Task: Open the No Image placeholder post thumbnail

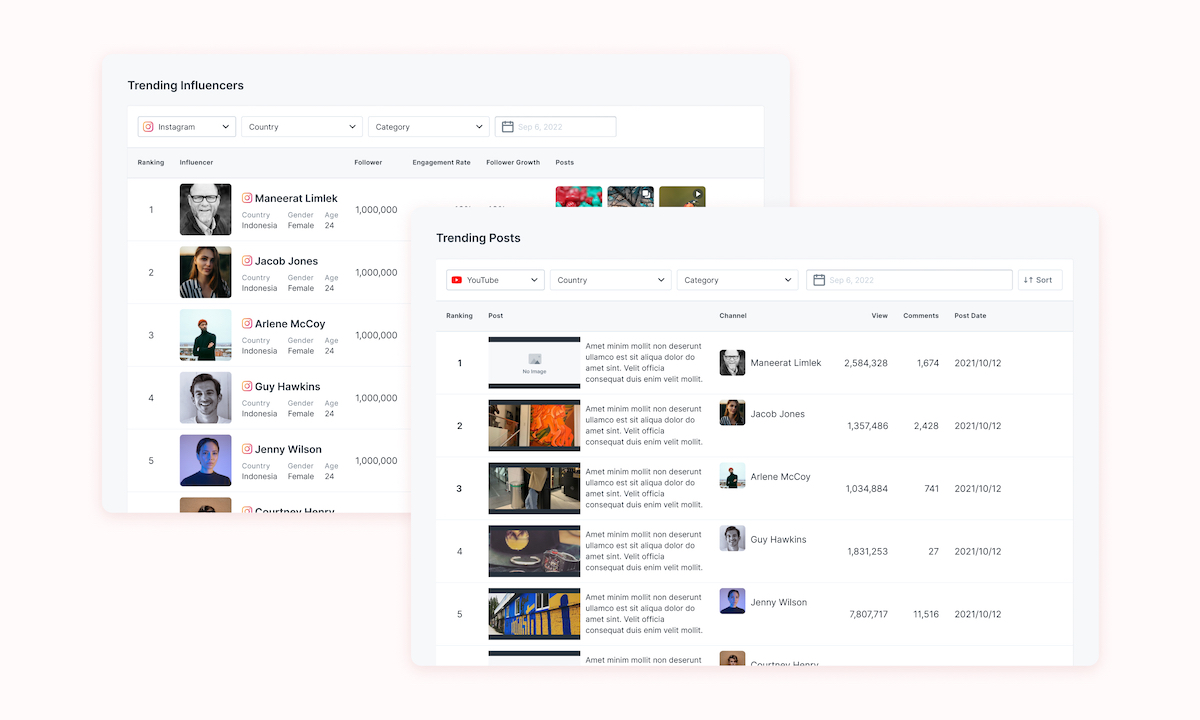Action: (x=534, y=362)
